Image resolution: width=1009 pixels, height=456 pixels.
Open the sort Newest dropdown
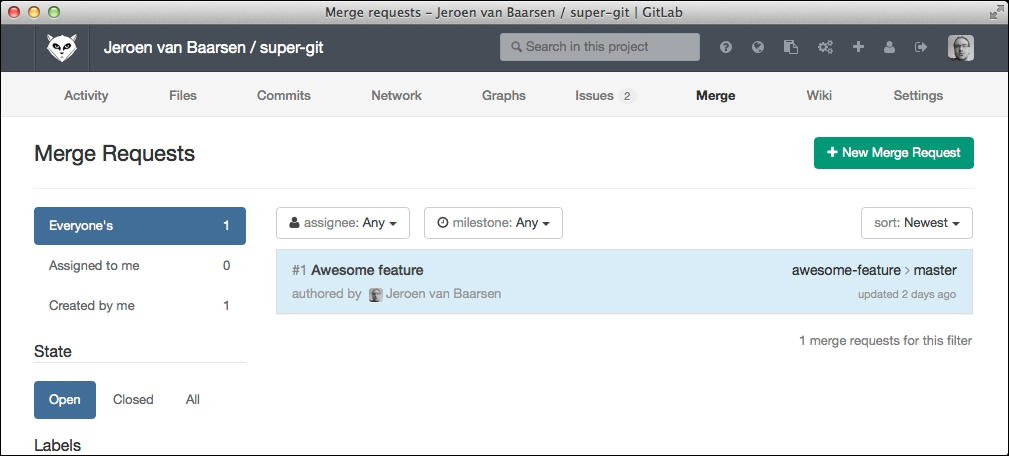916,223
